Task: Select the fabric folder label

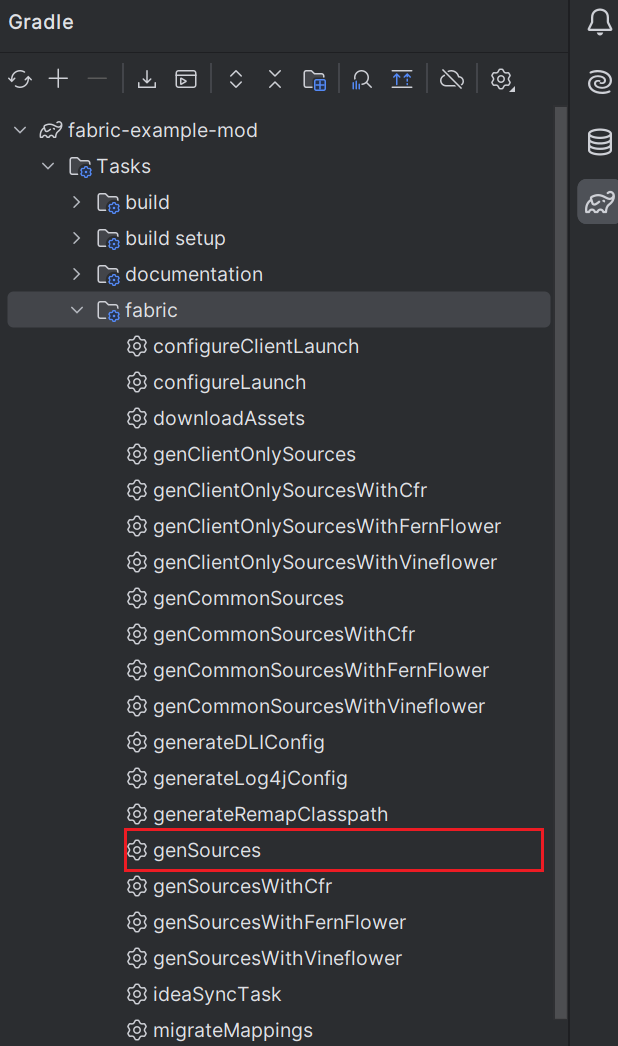Action: pos(151,310)
